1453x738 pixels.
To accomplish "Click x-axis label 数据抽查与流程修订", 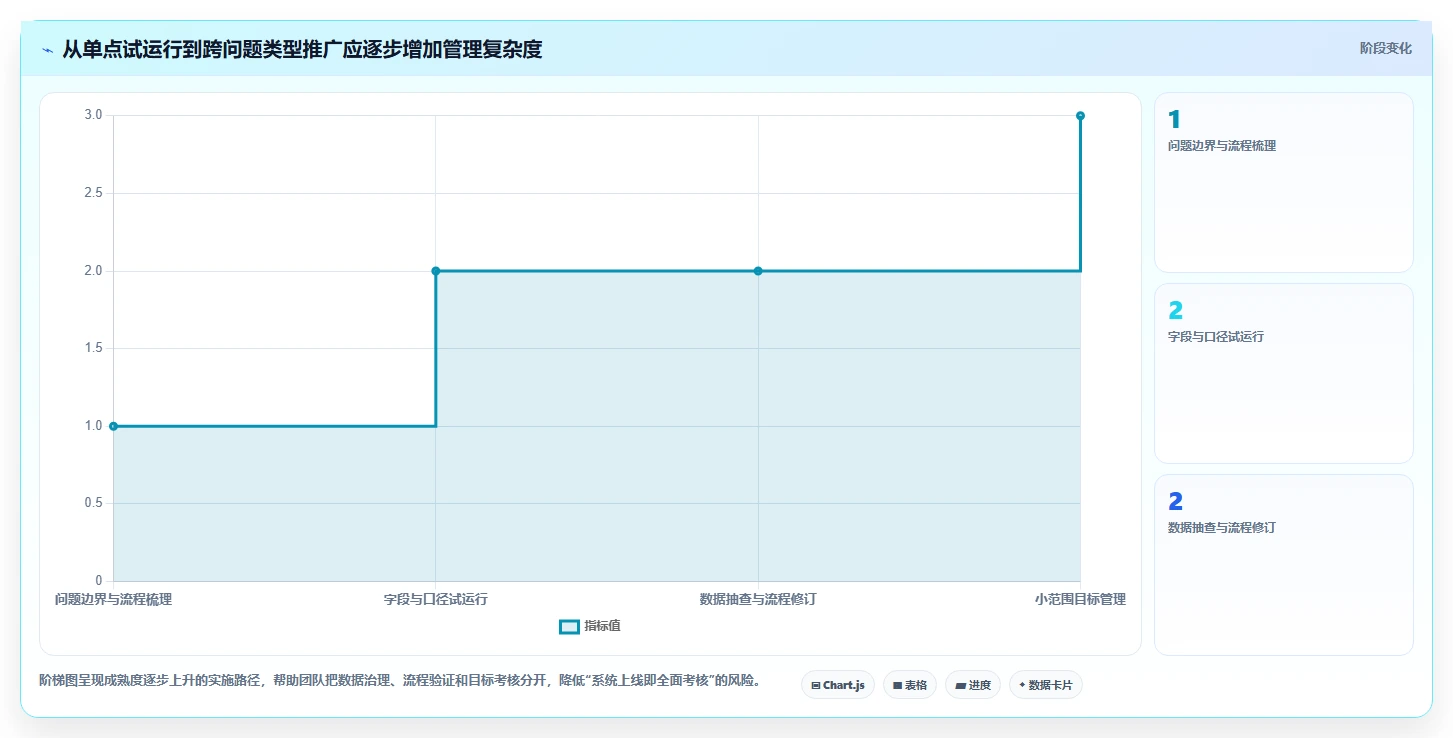I will 758,600.
